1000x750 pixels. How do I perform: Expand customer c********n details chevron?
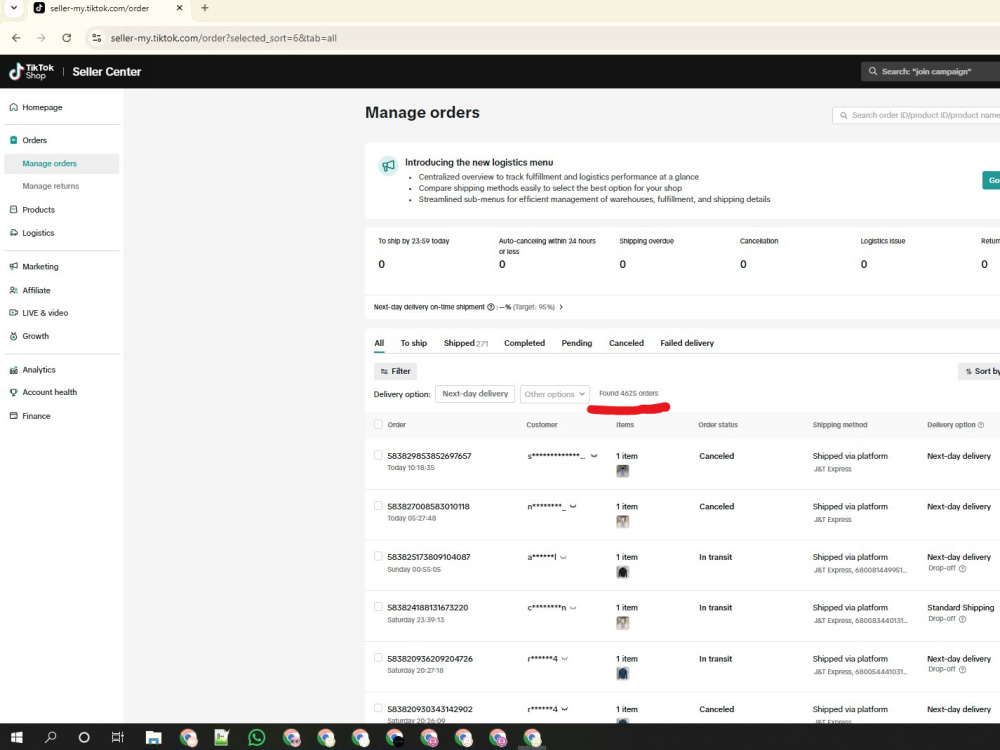point(573,608)
